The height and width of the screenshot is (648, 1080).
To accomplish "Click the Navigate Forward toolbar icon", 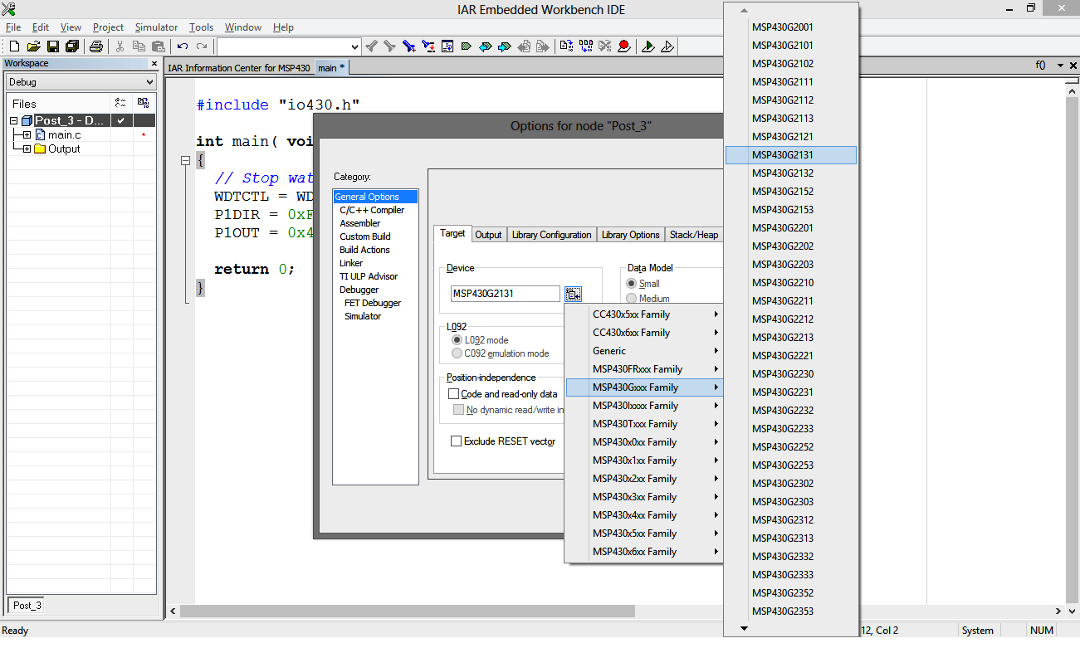I will pos(543,47).
